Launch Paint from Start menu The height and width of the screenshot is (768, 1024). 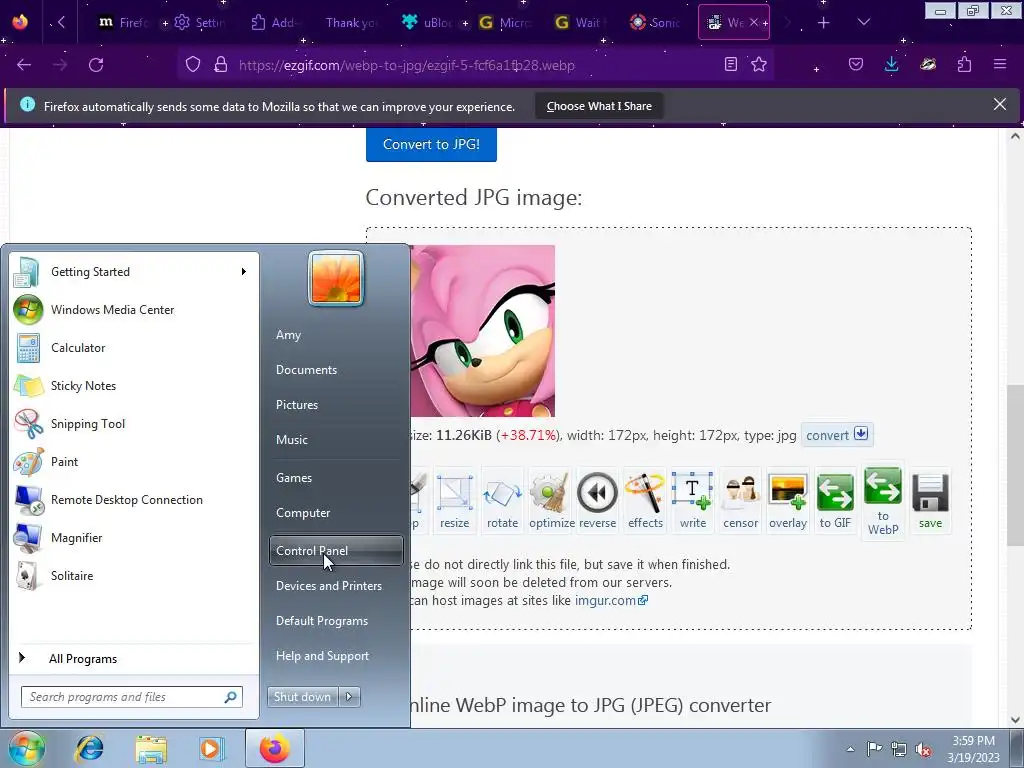point(134,462)
